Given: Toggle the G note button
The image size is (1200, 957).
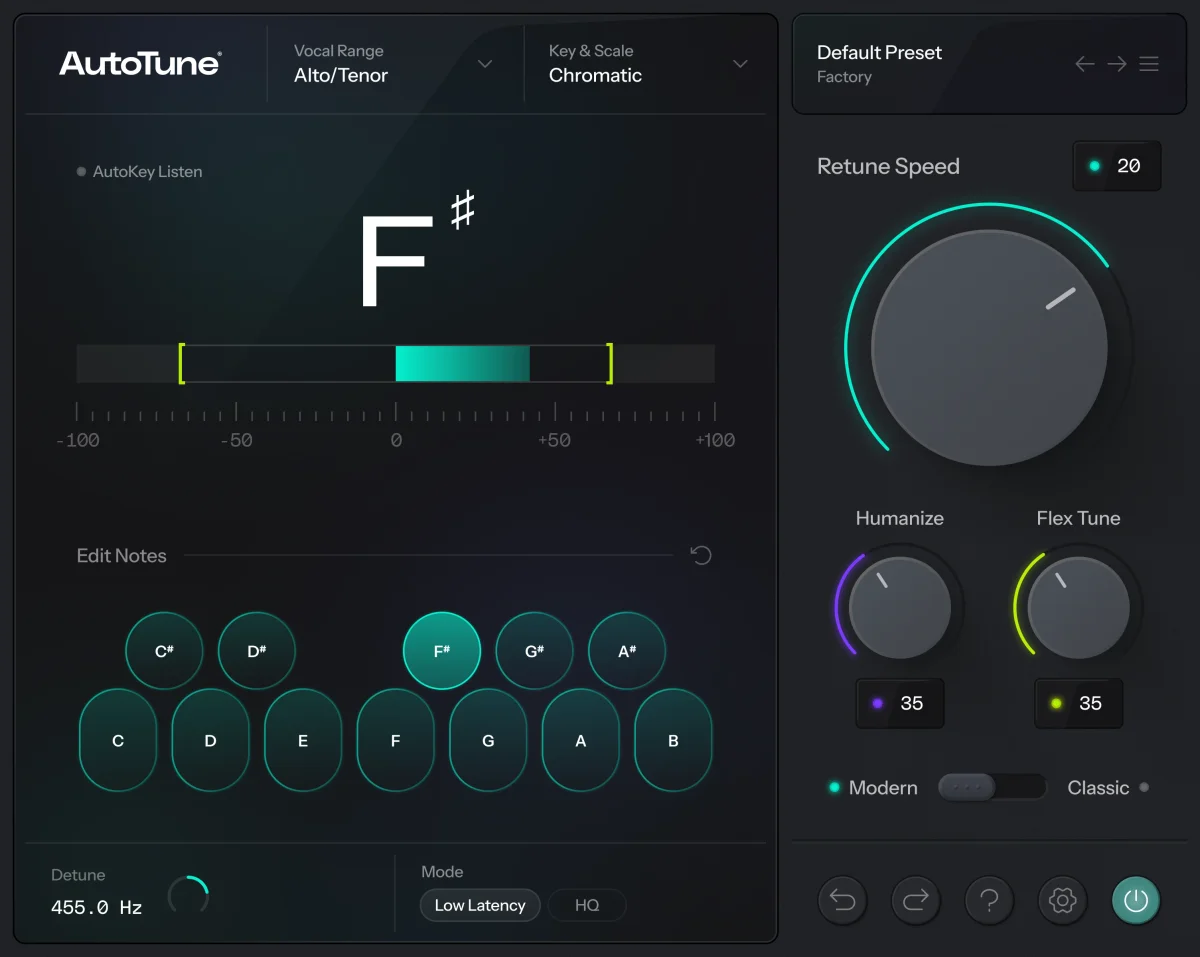Looking at the screenshot, I should 488,741.
